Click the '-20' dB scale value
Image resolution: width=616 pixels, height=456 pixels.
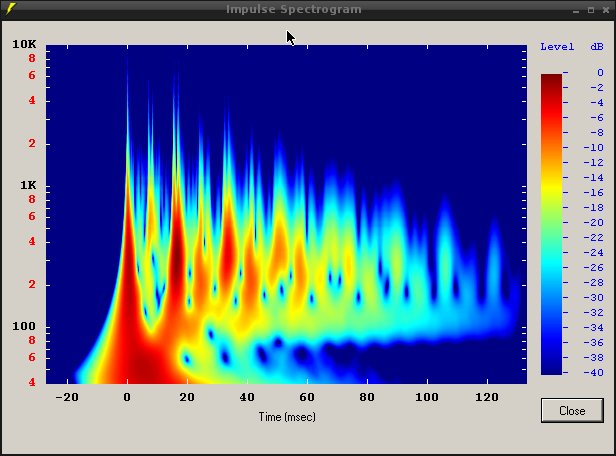(593, 223)
